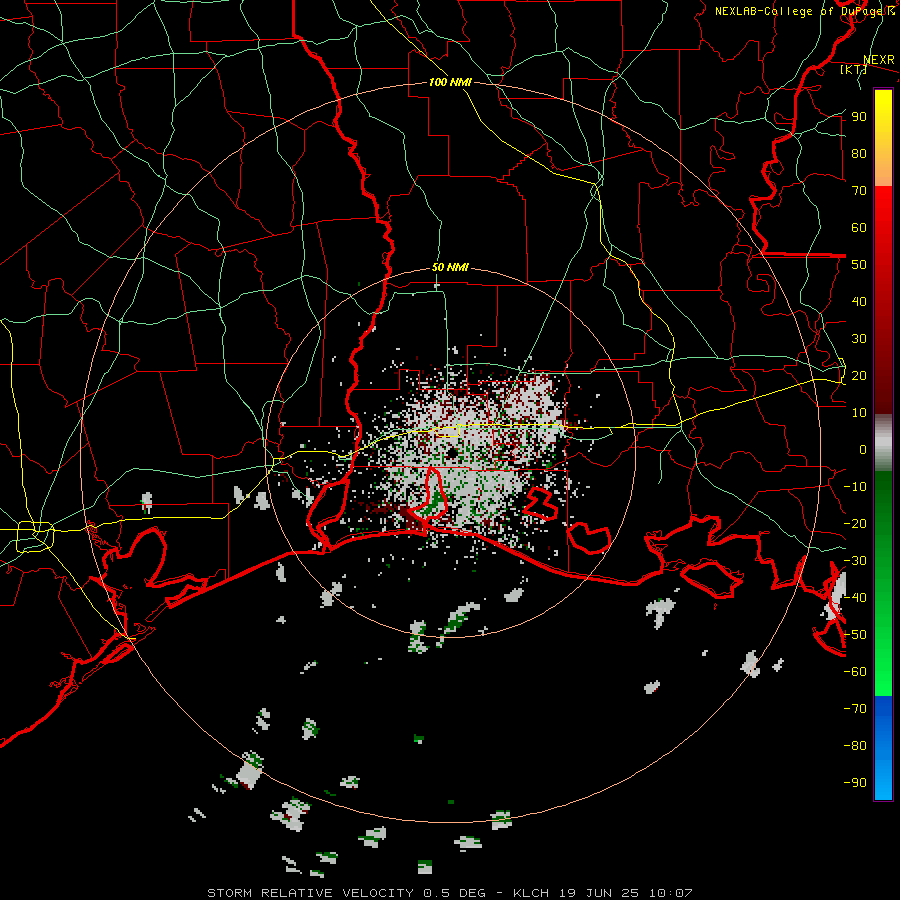
Task: Click the positive 50 scale value
Action: coord(859,265)
